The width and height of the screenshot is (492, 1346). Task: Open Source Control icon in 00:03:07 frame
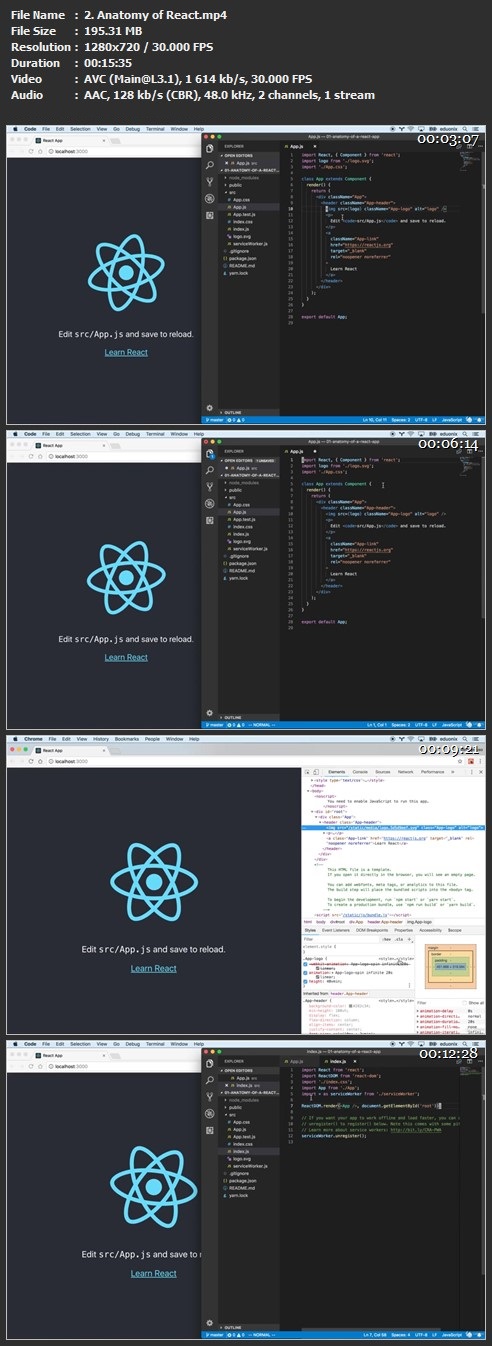click(210, 182)
